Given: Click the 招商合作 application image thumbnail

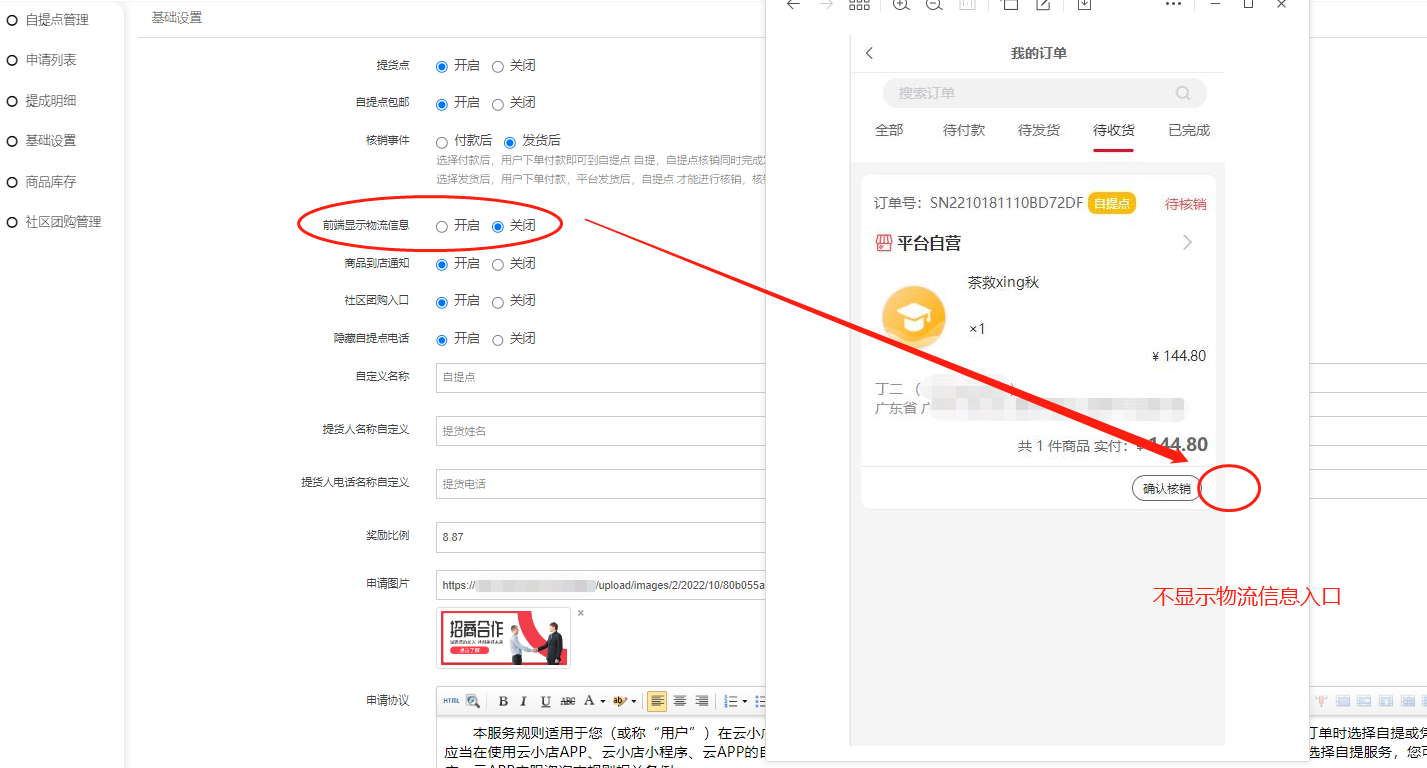Looking at the screenshot, I should (503, 637).
